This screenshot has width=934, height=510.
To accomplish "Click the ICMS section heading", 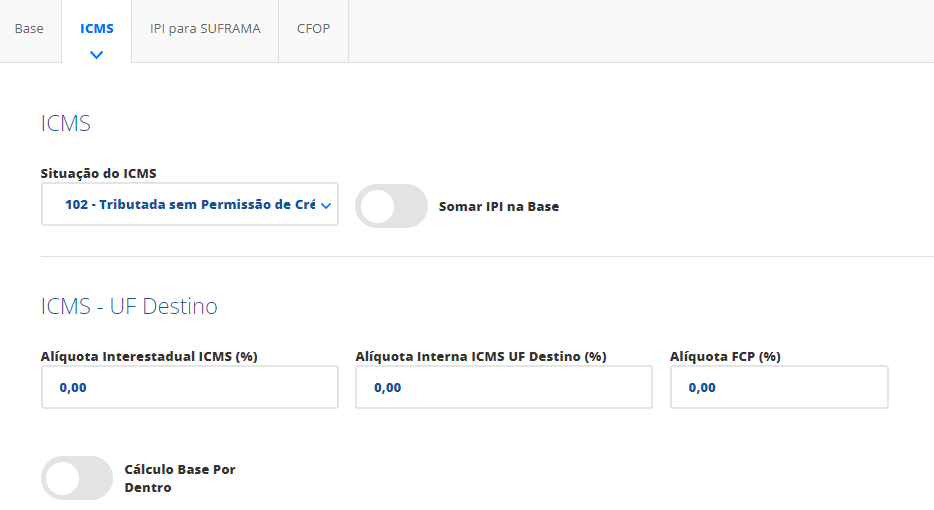I will 66,123.
